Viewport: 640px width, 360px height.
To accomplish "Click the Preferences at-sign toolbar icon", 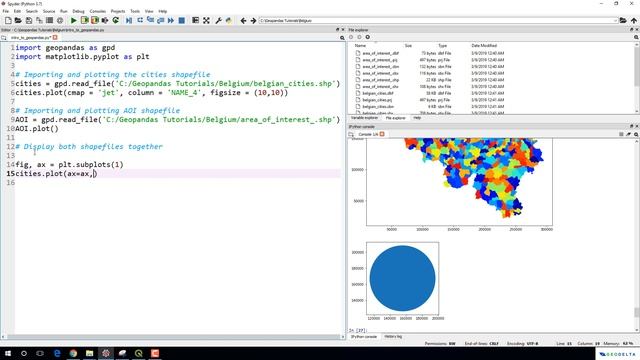I will (60, 20).
